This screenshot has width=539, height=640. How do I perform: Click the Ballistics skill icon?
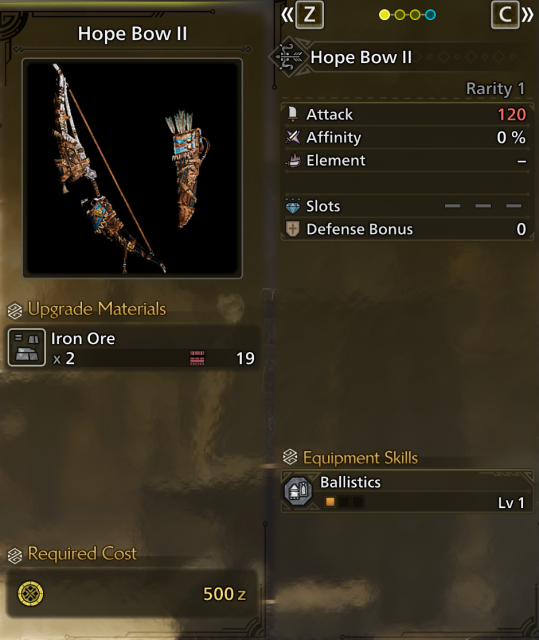click(298, 490)
